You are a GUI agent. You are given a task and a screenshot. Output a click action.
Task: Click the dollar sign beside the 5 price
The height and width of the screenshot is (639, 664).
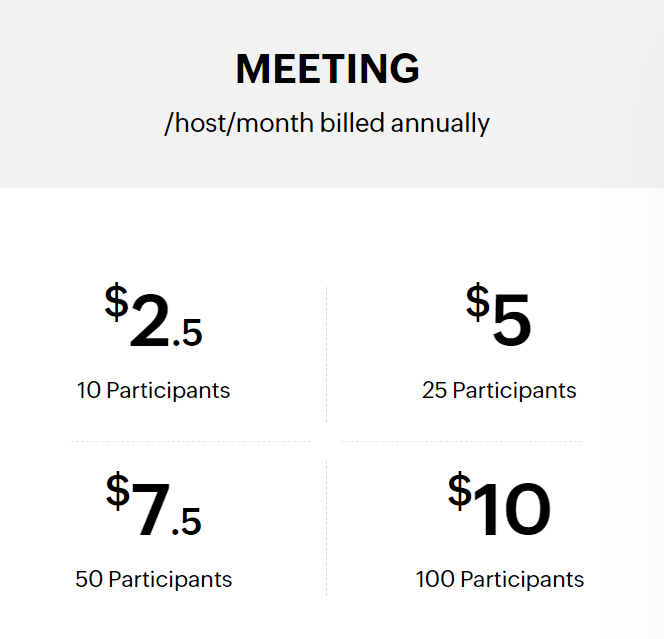(478, 302)
